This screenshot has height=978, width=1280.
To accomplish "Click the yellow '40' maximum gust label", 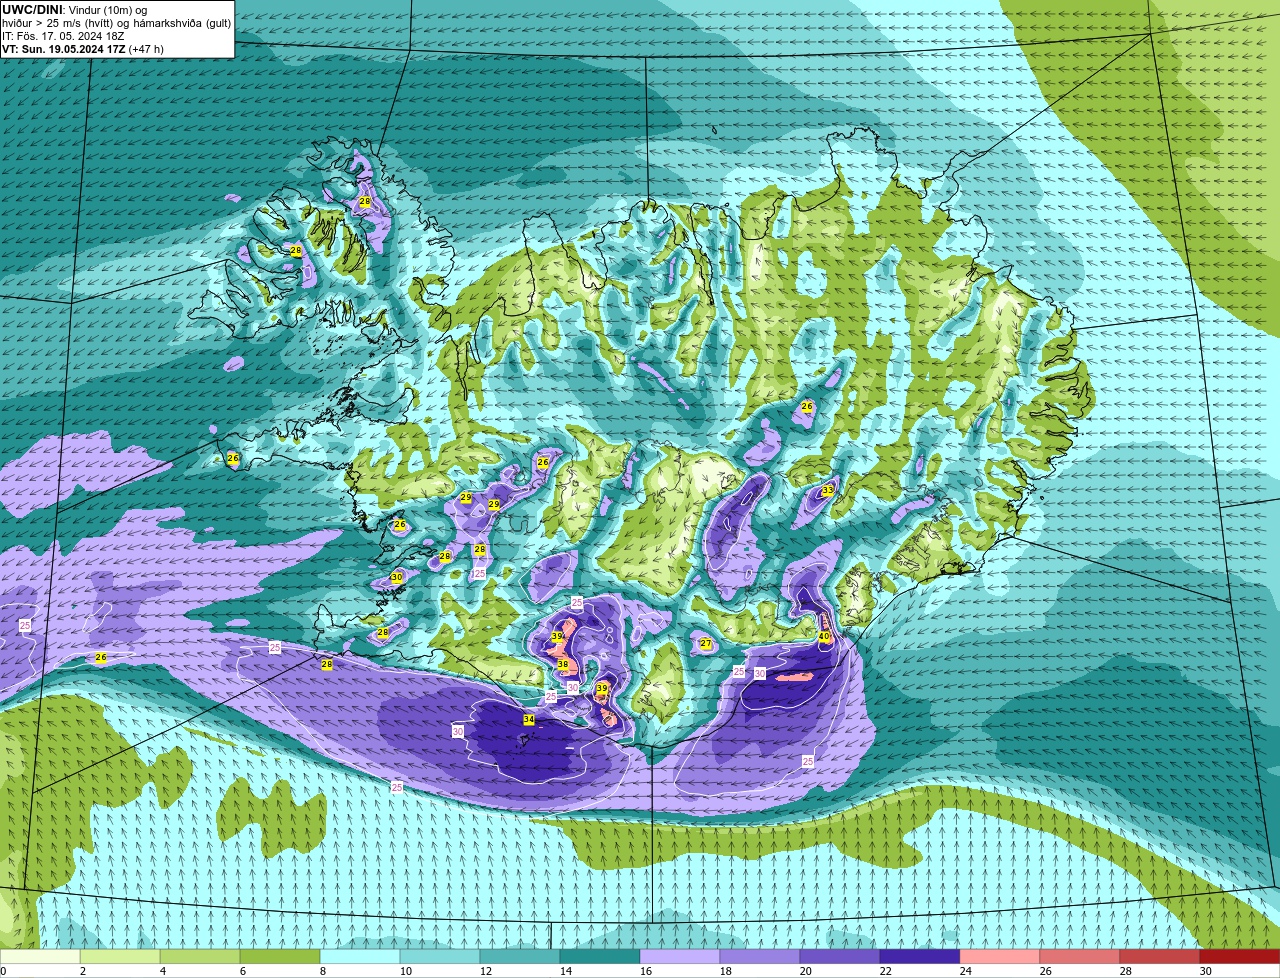I will 824,636.
